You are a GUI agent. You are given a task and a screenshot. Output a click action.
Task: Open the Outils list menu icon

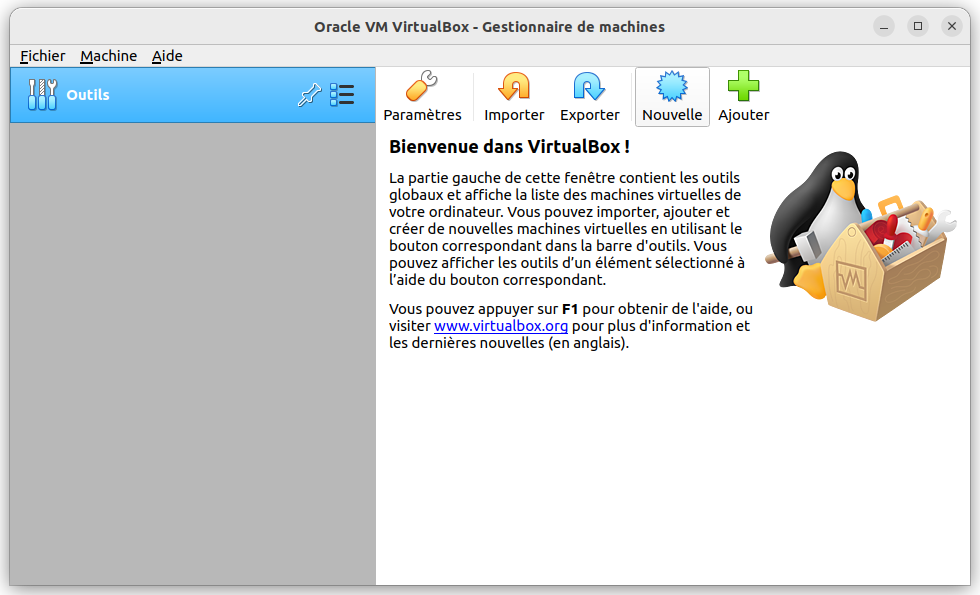pyautogui.click(x=342, y=95)
